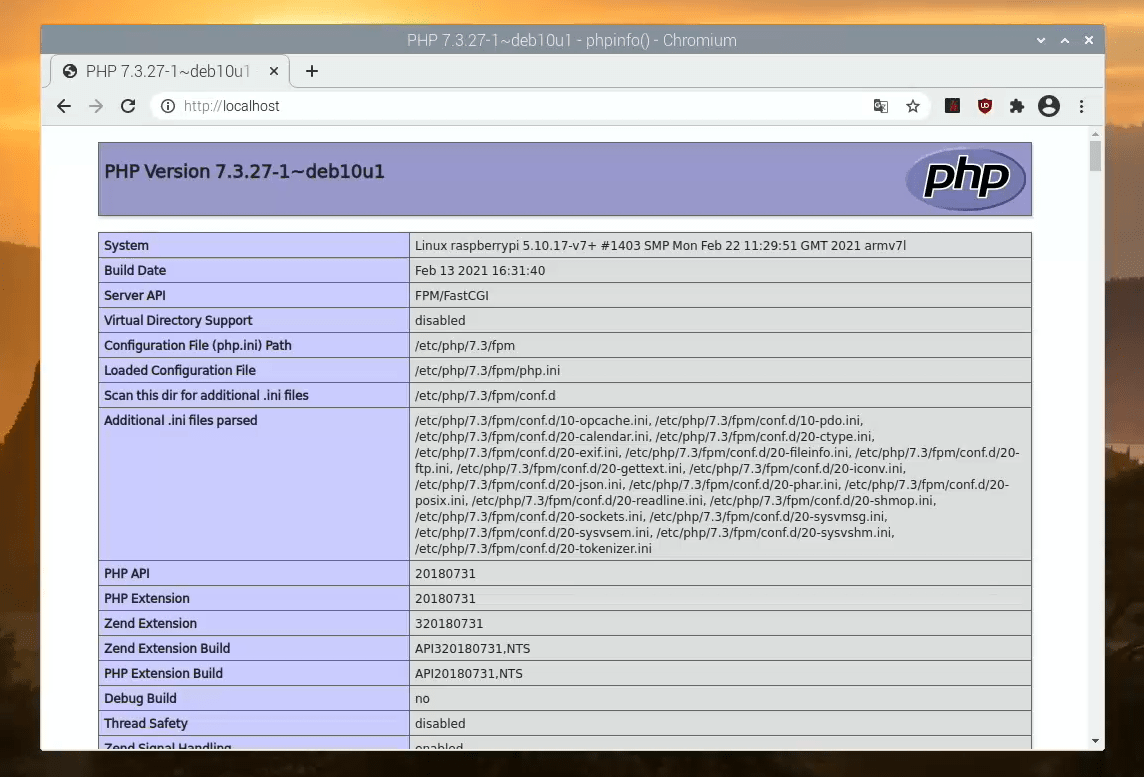Open the translate page icon
The height and width of the screenshot is (777, 1144).
point(881,106)
